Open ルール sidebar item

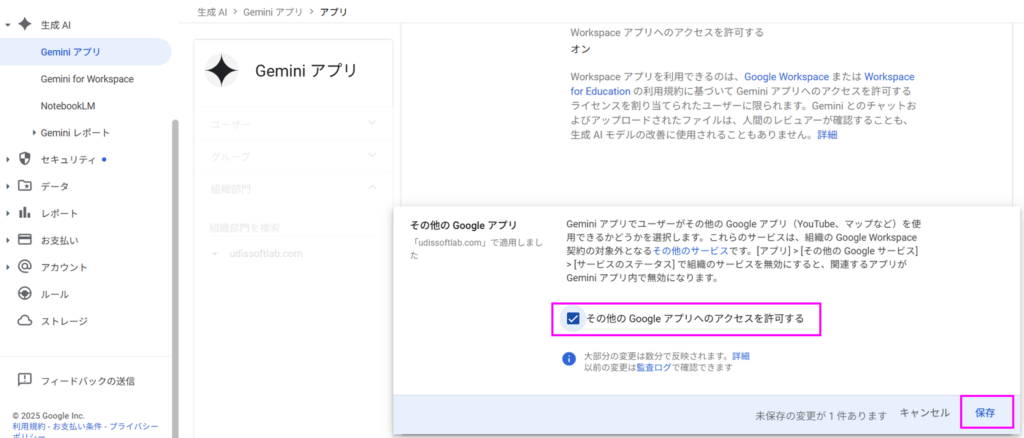tap(55, 294)
